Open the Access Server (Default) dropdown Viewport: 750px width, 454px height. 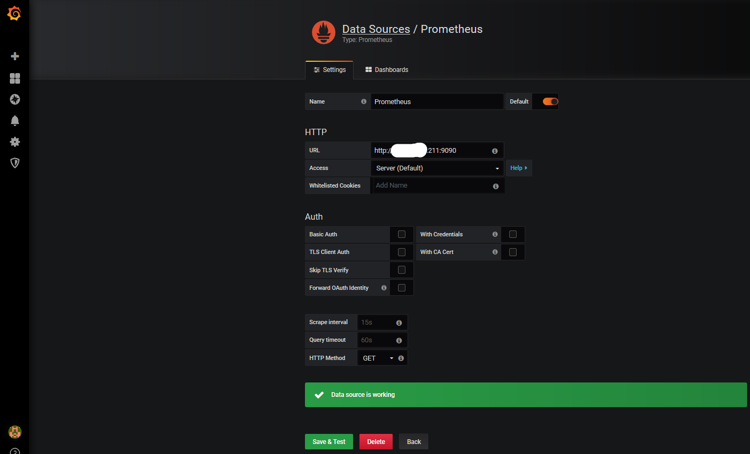[x=437, y=168]
